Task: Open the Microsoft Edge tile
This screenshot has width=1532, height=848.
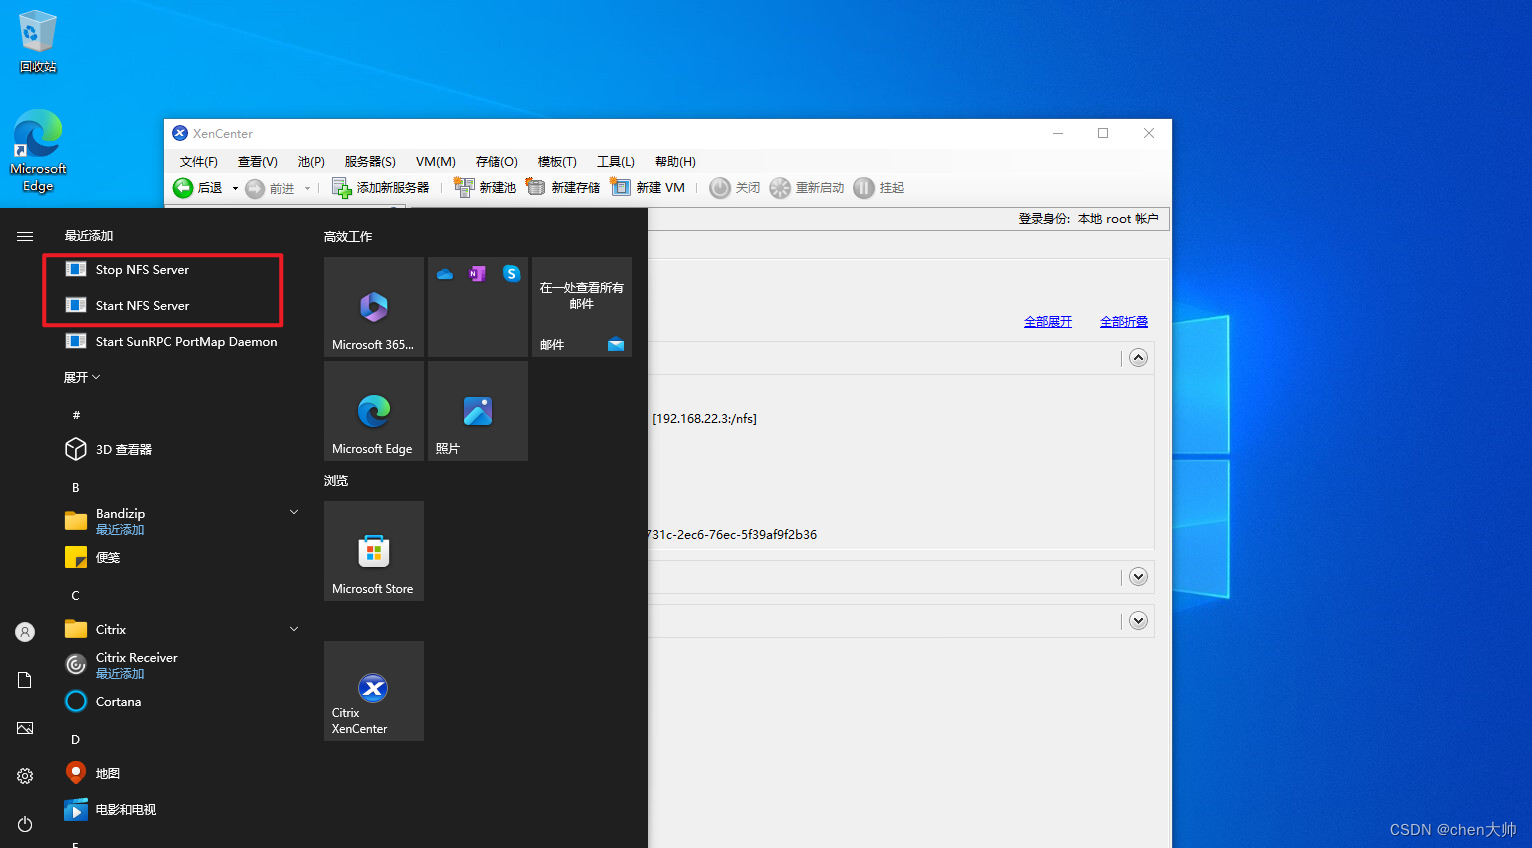Action: click(x=374, y=411)
